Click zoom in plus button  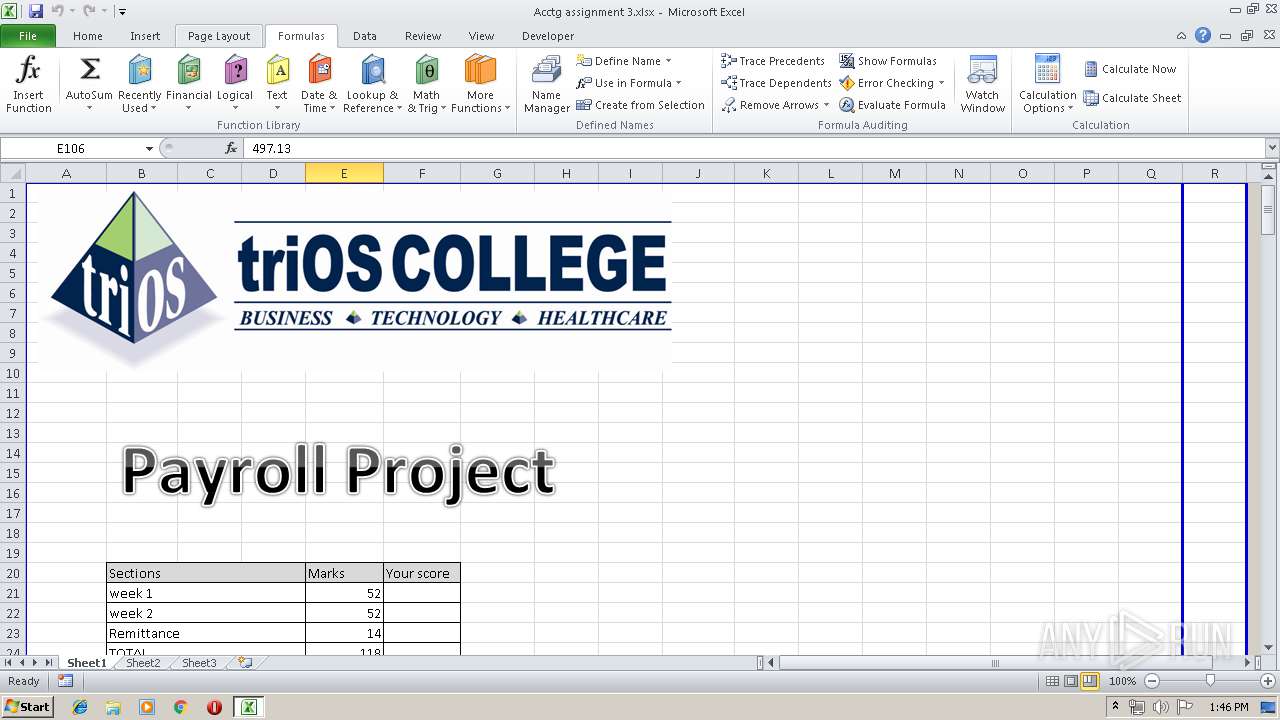click(x=1268, y=681)
